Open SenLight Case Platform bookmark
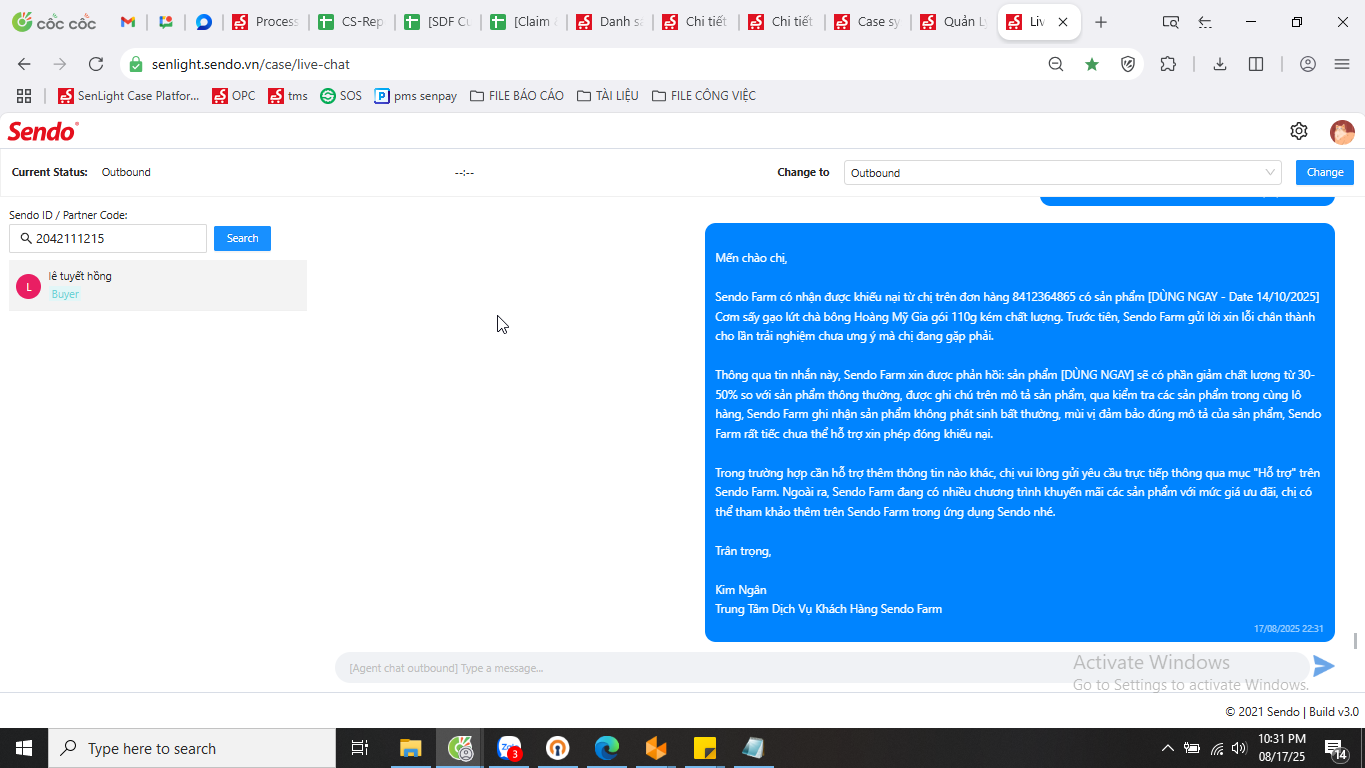The width and height of the screenshot is (1365, 768). 129,96
